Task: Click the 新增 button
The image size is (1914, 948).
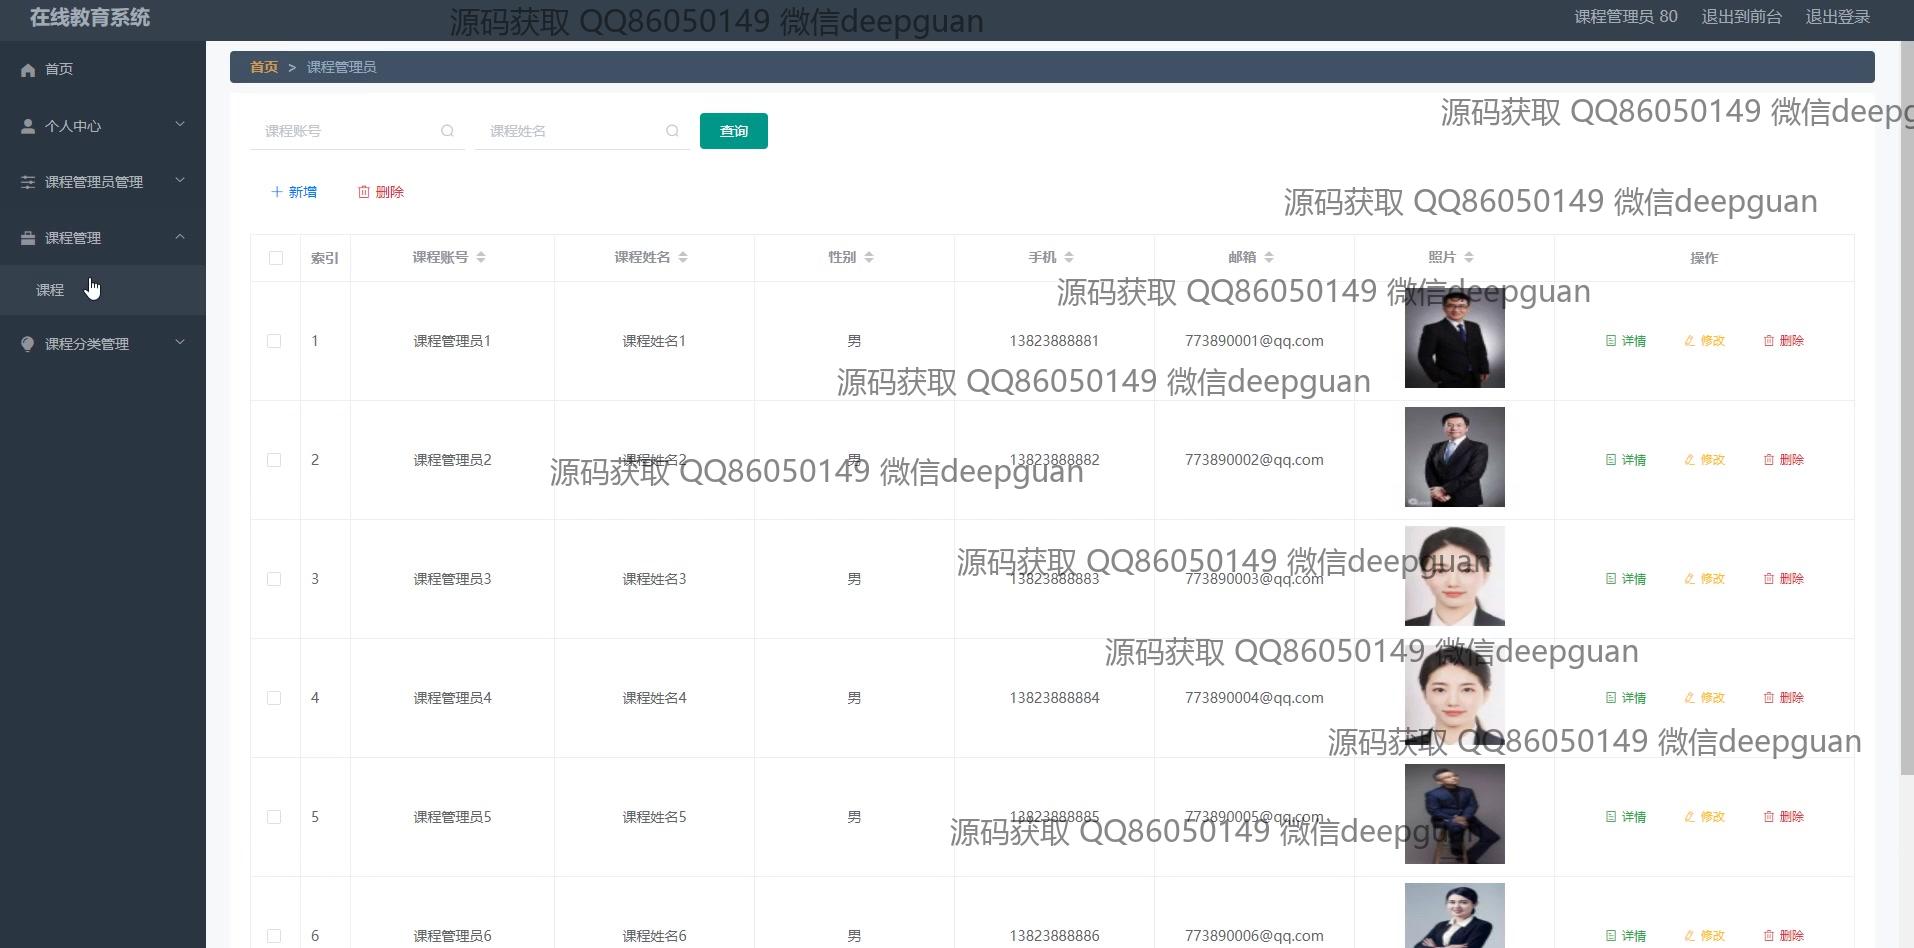Action: tap(294, 192)
